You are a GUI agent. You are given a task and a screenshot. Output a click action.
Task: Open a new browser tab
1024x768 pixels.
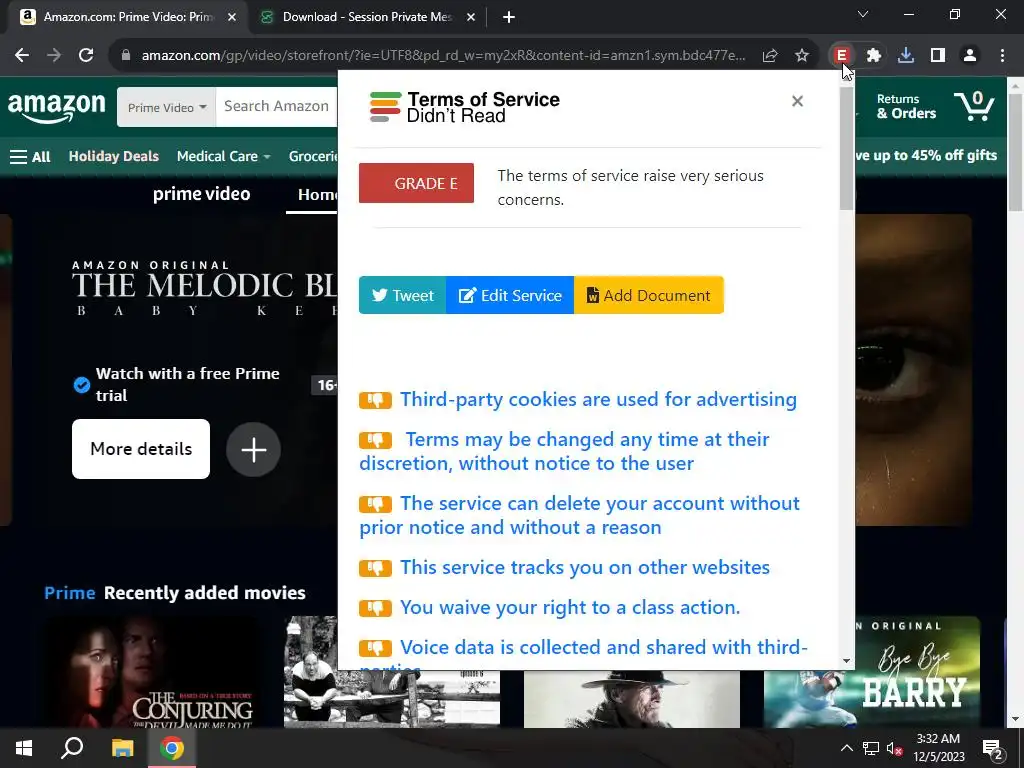click(509, 18)
